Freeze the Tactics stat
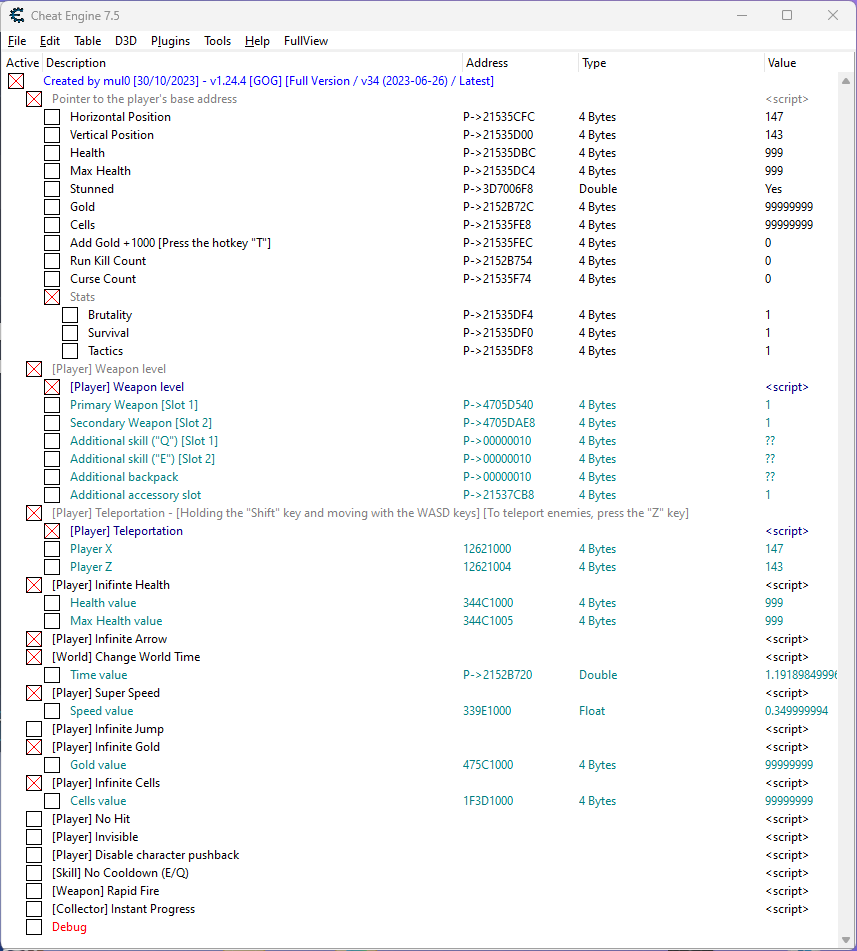The width and height of the screenshot is (857, 951). point(70,351)
